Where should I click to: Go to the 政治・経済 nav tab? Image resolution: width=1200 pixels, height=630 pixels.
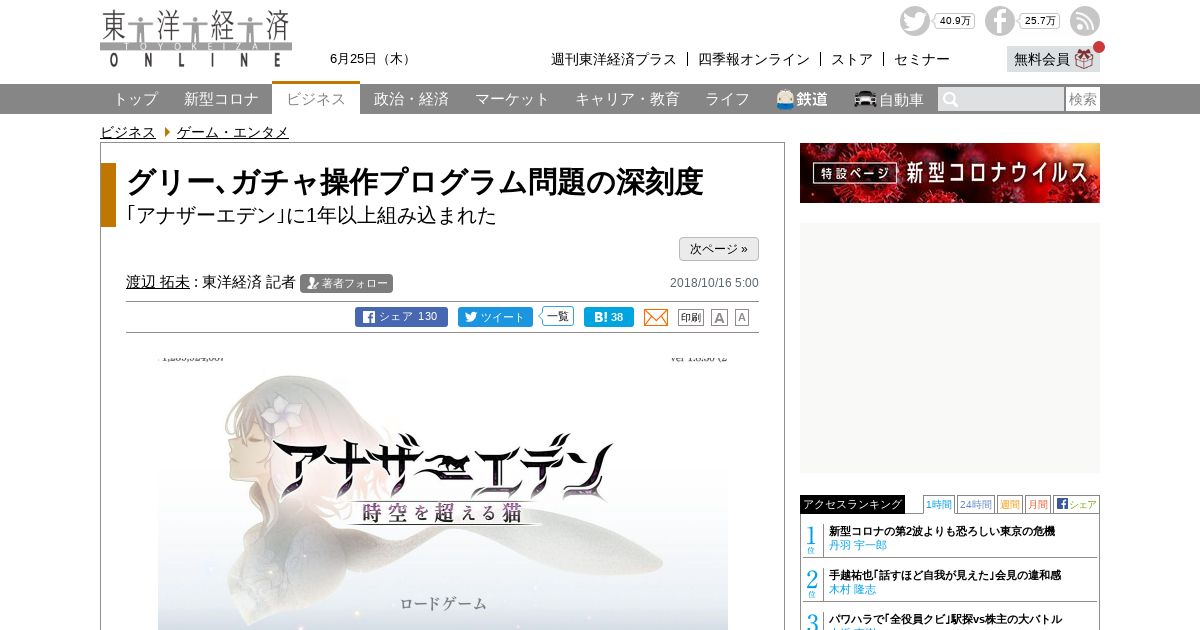[x=411, y=99]
